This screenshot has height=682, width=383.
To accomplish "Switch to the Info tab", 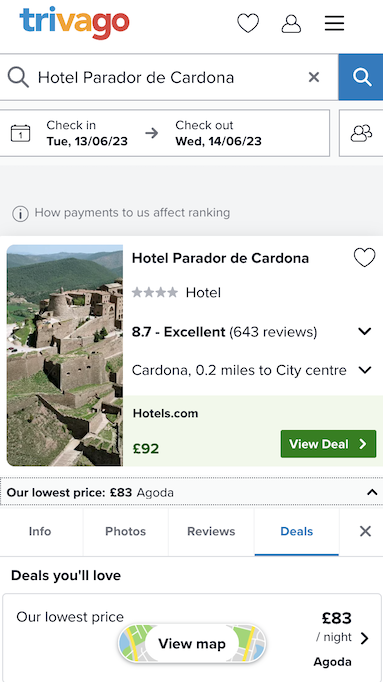I will [x=40, y=532].
